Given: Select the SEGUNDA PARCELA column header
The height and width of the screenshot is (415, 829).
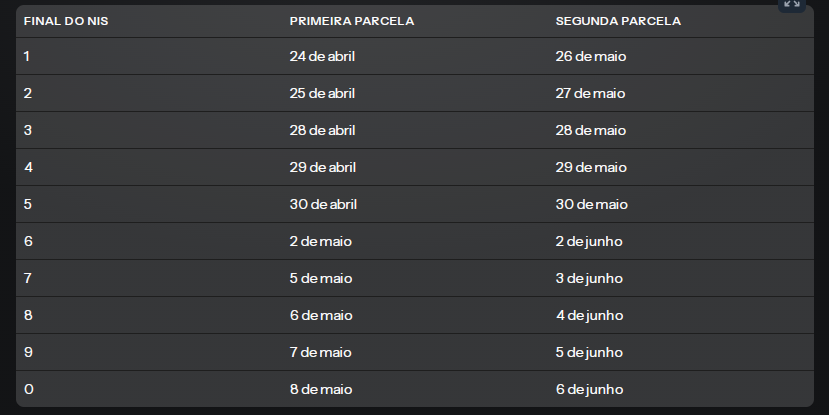Looking at the screenshot, I should pos(618,21).
